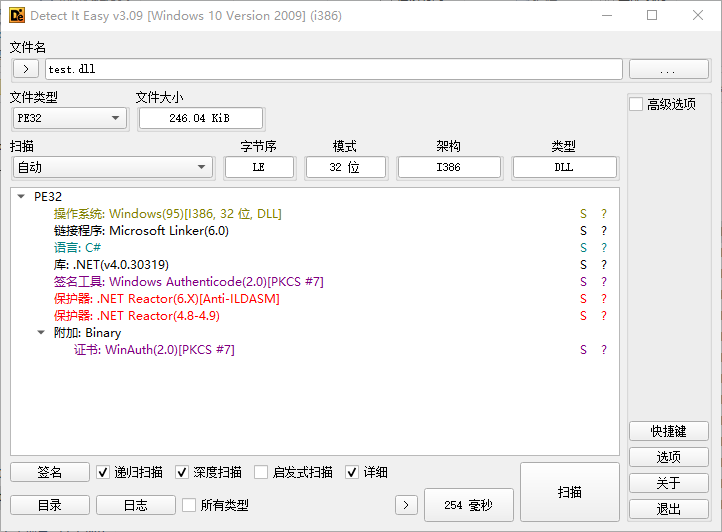Uncheck the 详细 checkbox
722x532 pixels.
352,472
